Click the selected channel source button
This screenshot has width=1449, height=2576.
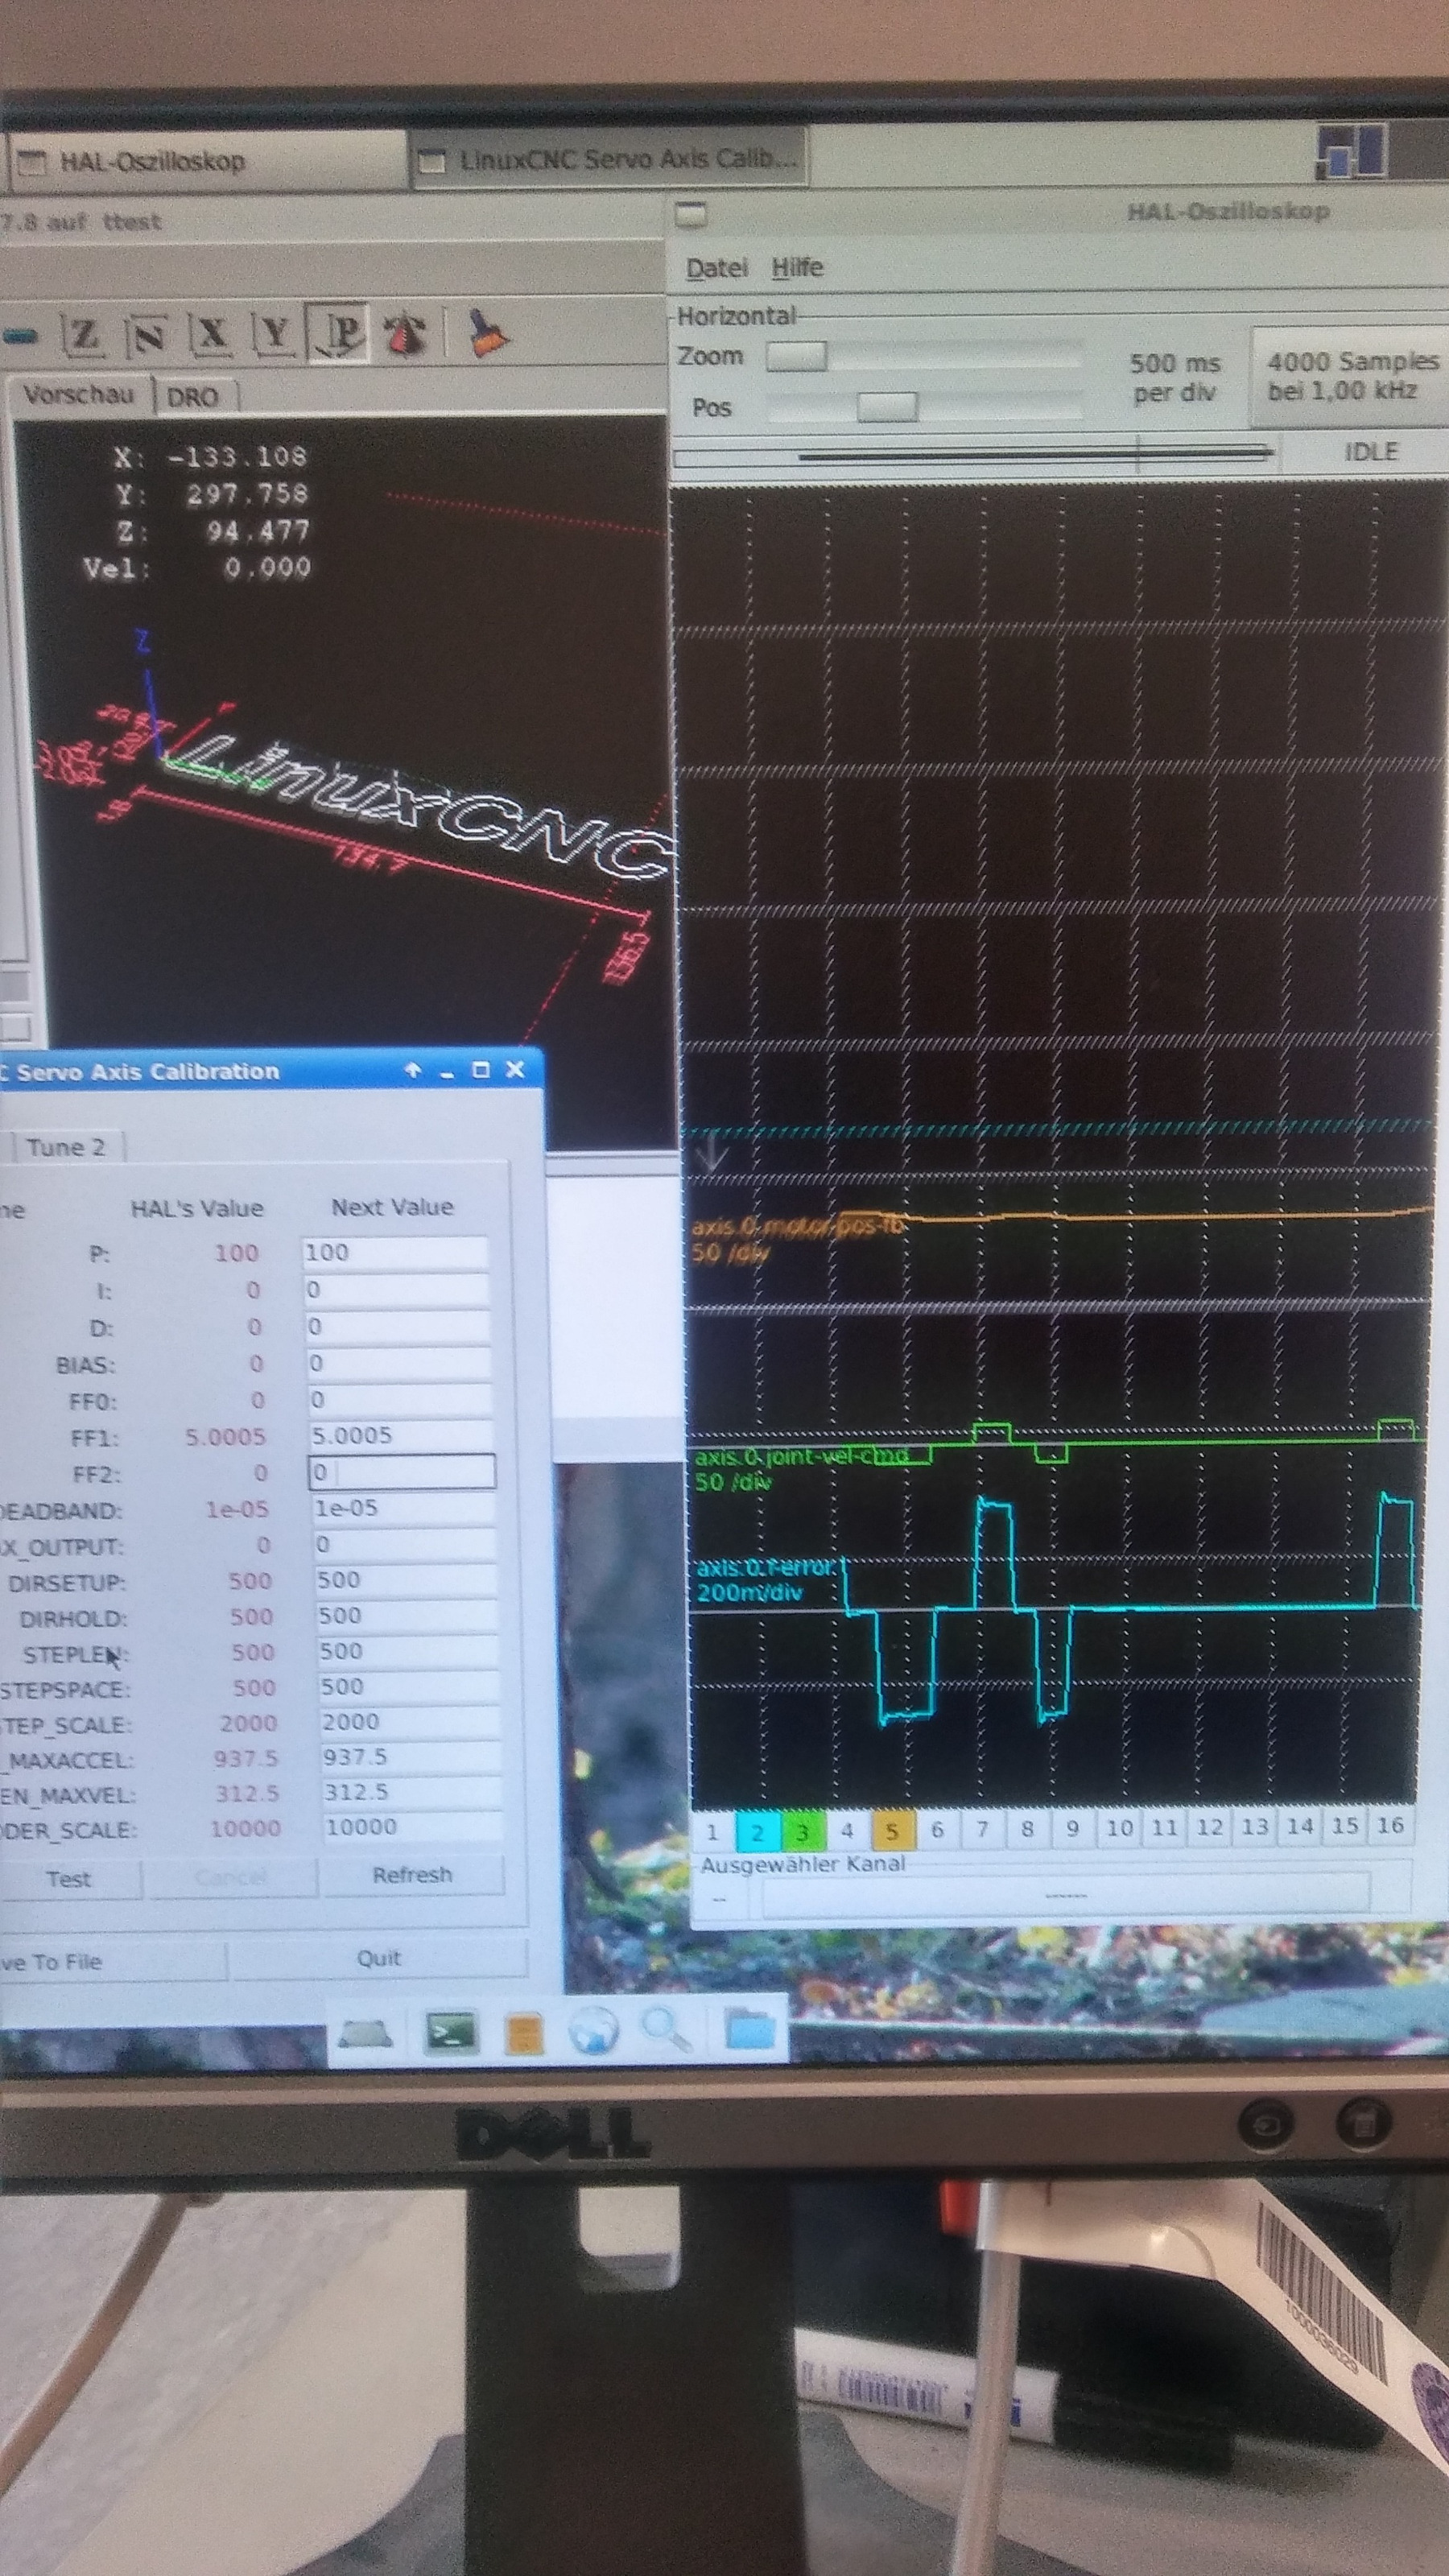[x=1065, y=1896]
